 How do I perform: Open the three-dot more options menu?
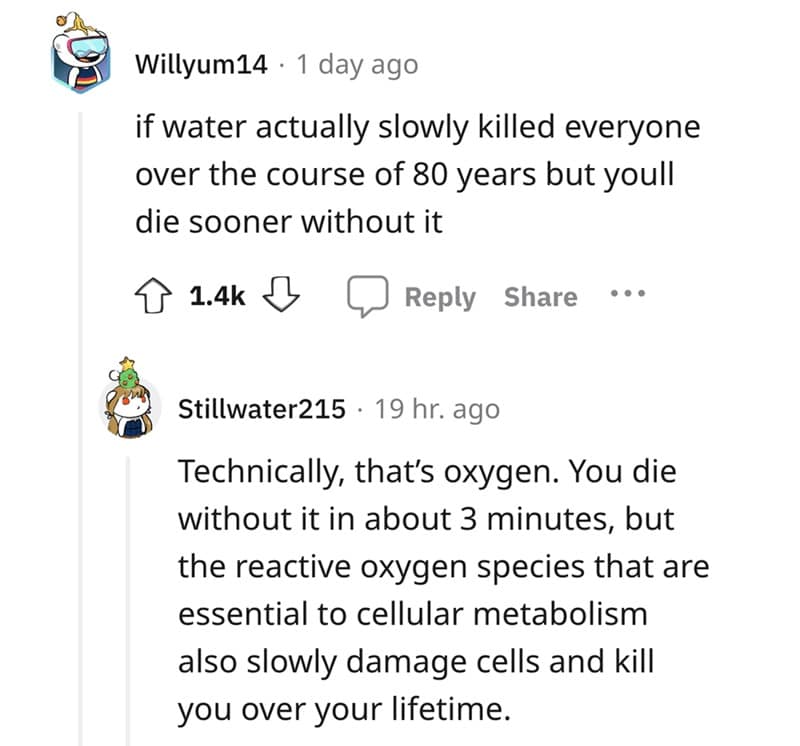[628, 295]
